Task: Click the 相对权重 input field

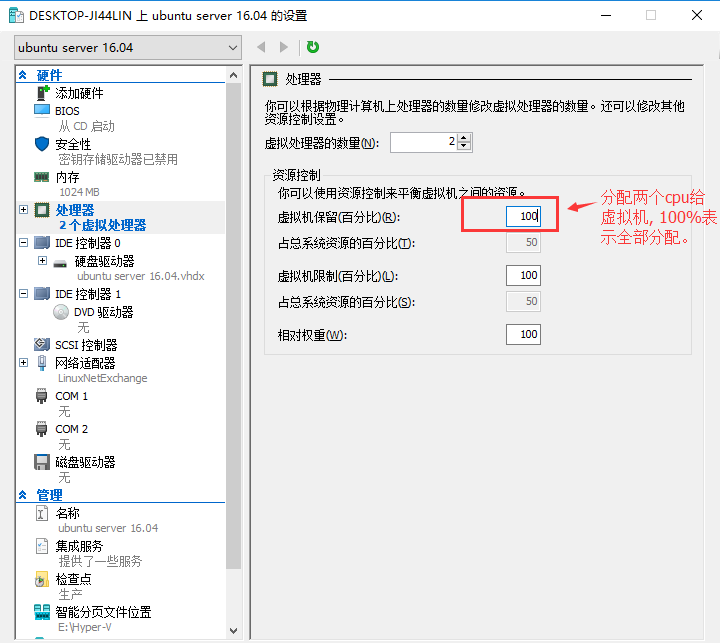Action: [523, 334]
